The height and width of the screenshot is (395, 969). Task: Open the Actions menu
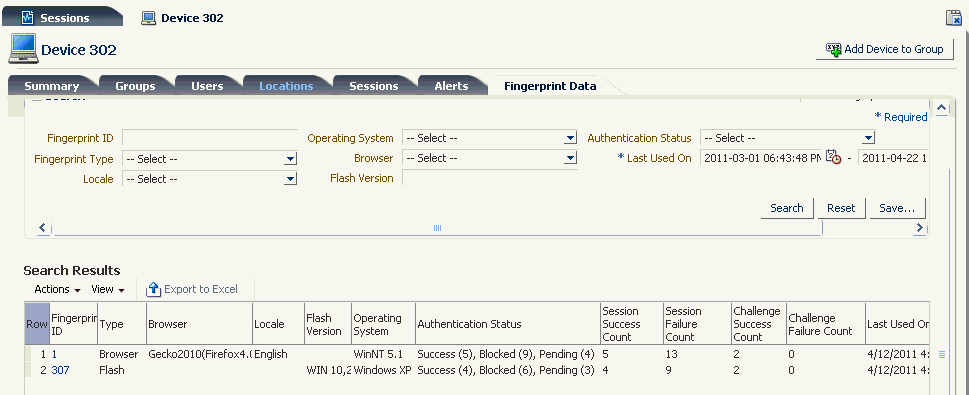point(57,289)
